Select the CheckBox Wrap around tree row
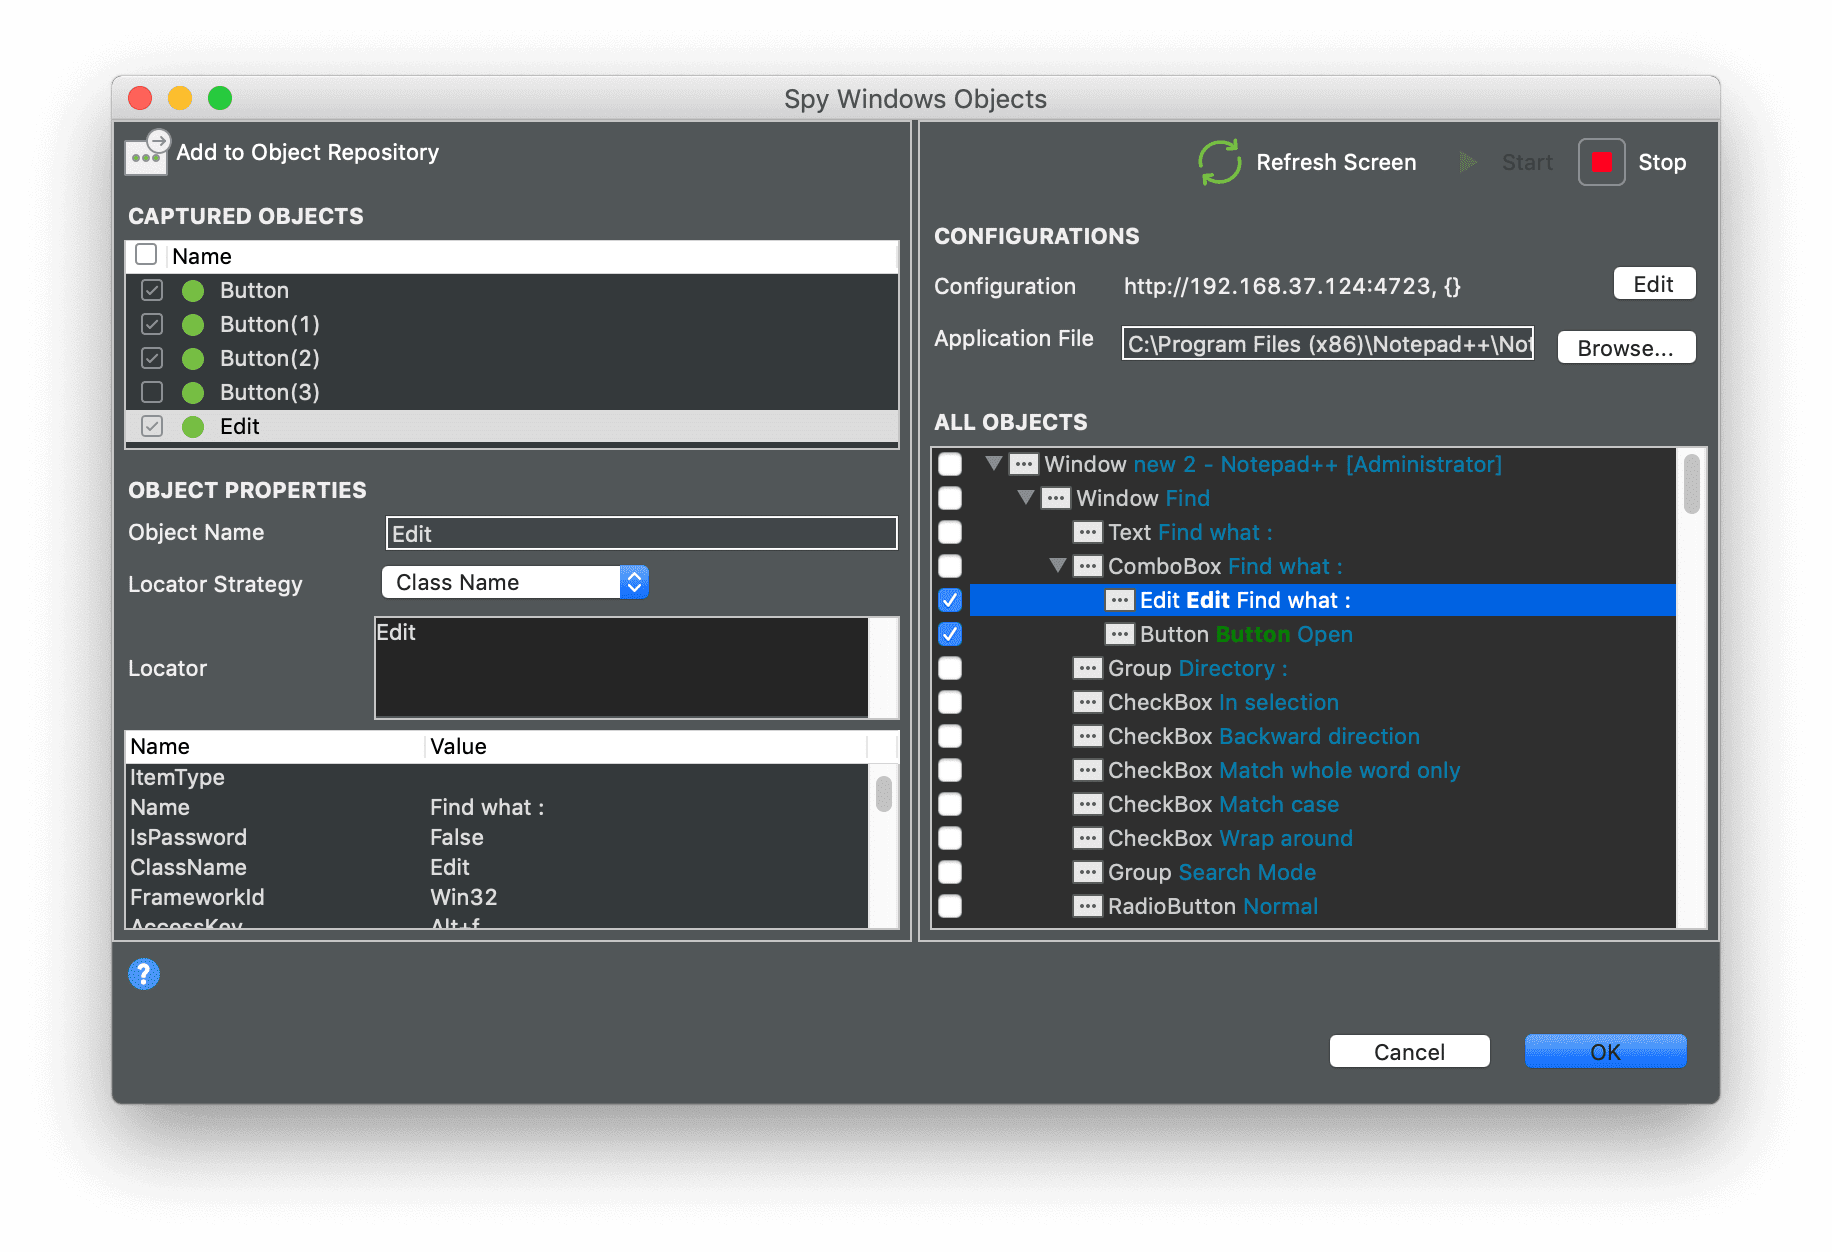 1322,838
